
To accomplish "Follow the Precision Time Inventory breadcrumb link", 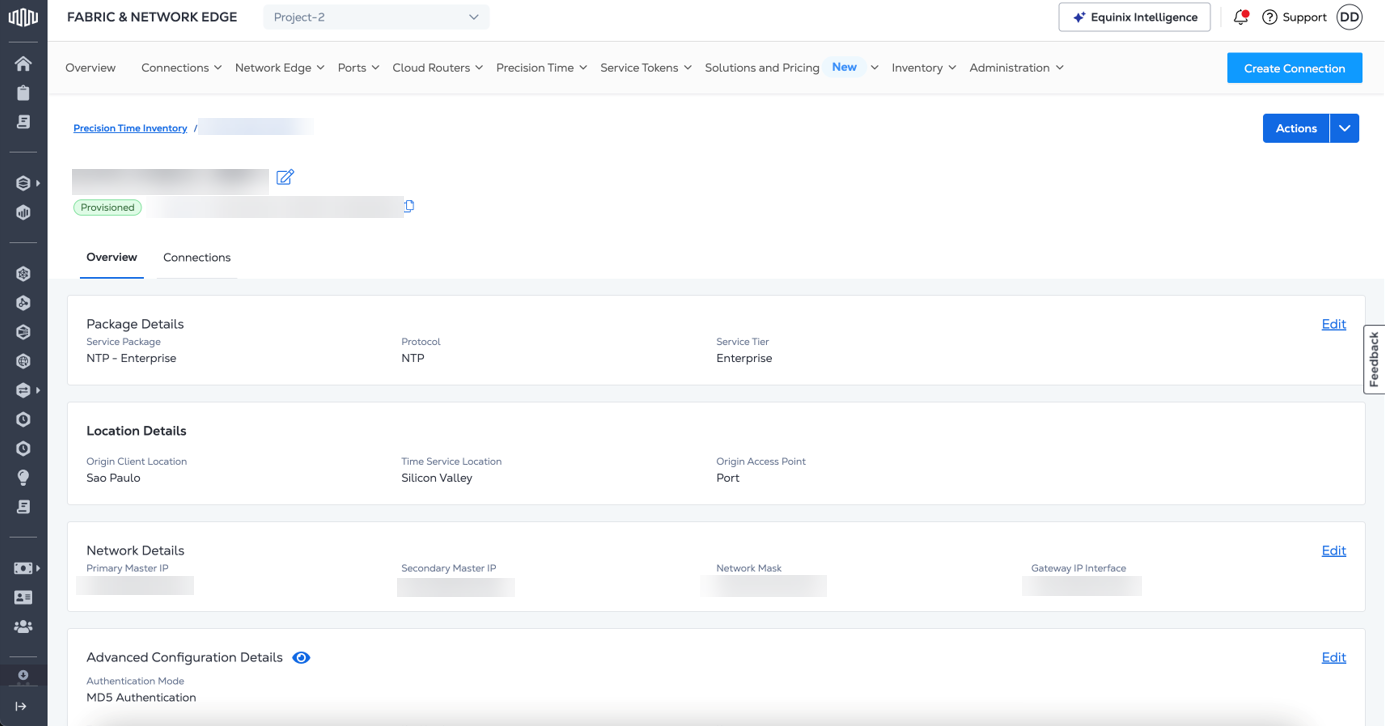I will point(130,128).
